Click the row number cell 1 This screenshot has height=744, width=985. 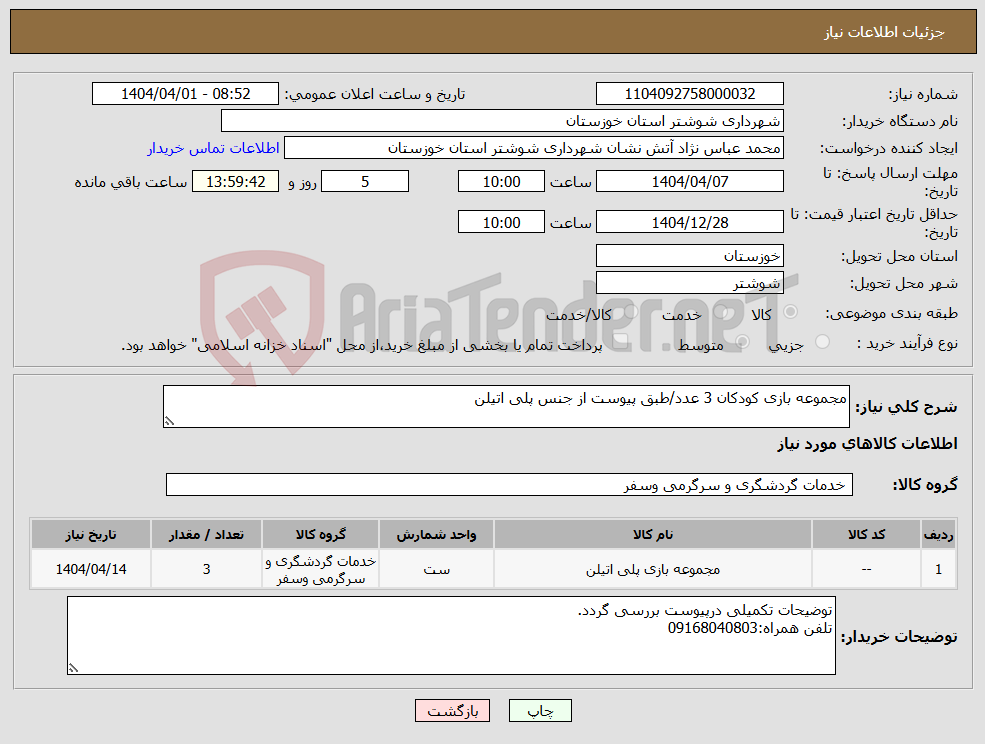coord(939,569)
